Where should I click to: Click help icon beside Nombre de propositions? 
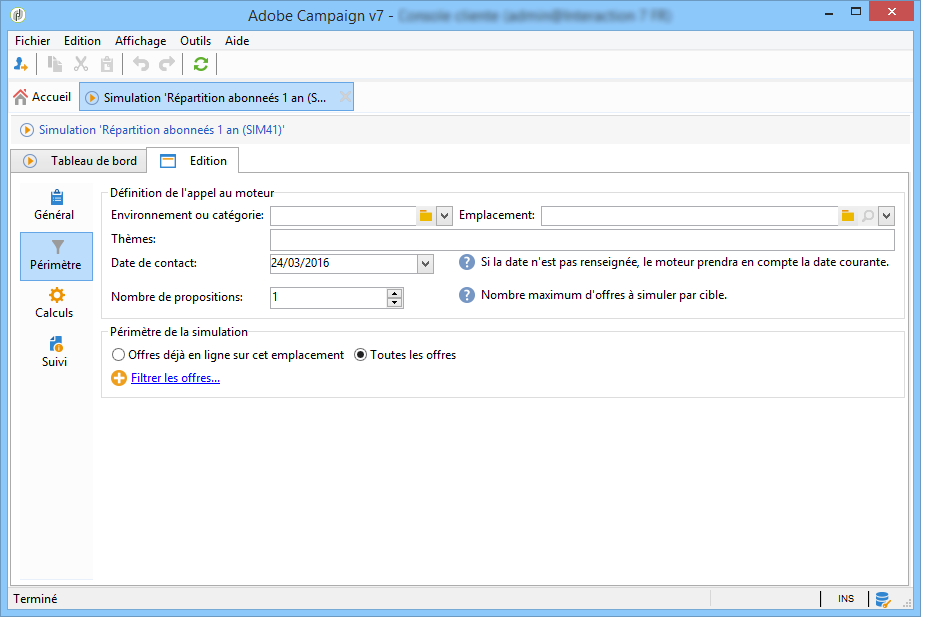click(467, 295)
